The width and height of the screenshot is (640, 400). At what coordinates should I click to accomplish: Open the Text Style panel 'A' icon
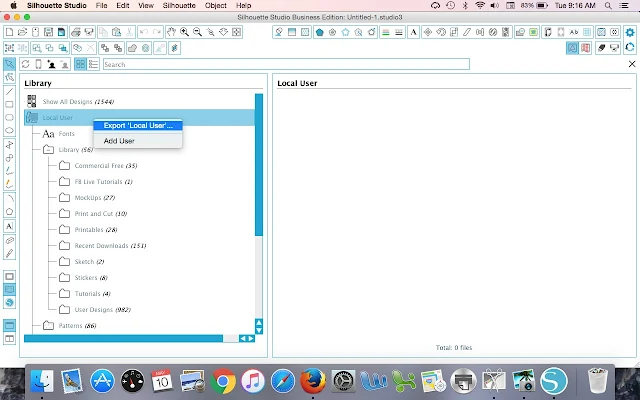pos(413,32)
